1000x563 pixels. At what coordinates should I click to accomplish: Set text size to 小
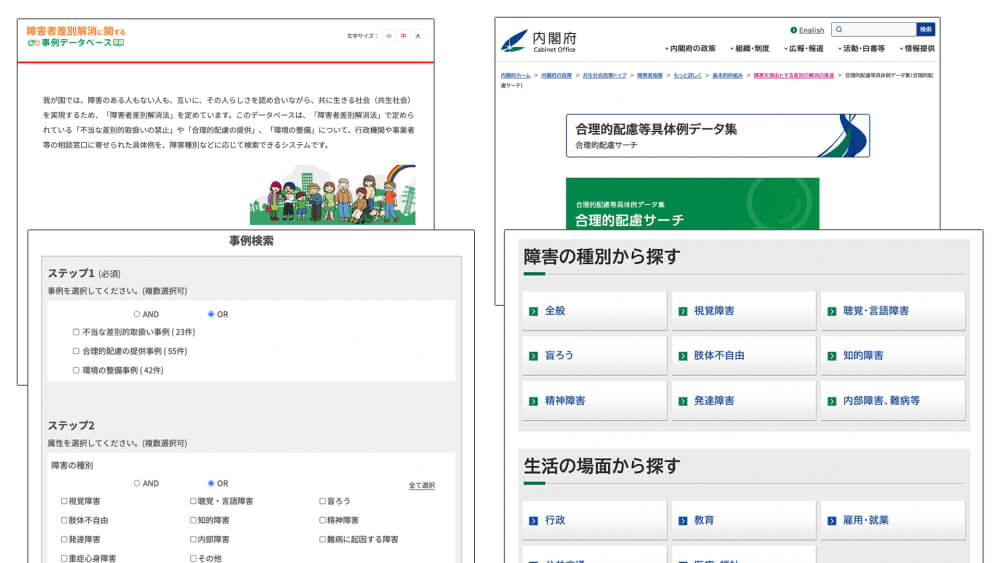(x=388, y=36)
